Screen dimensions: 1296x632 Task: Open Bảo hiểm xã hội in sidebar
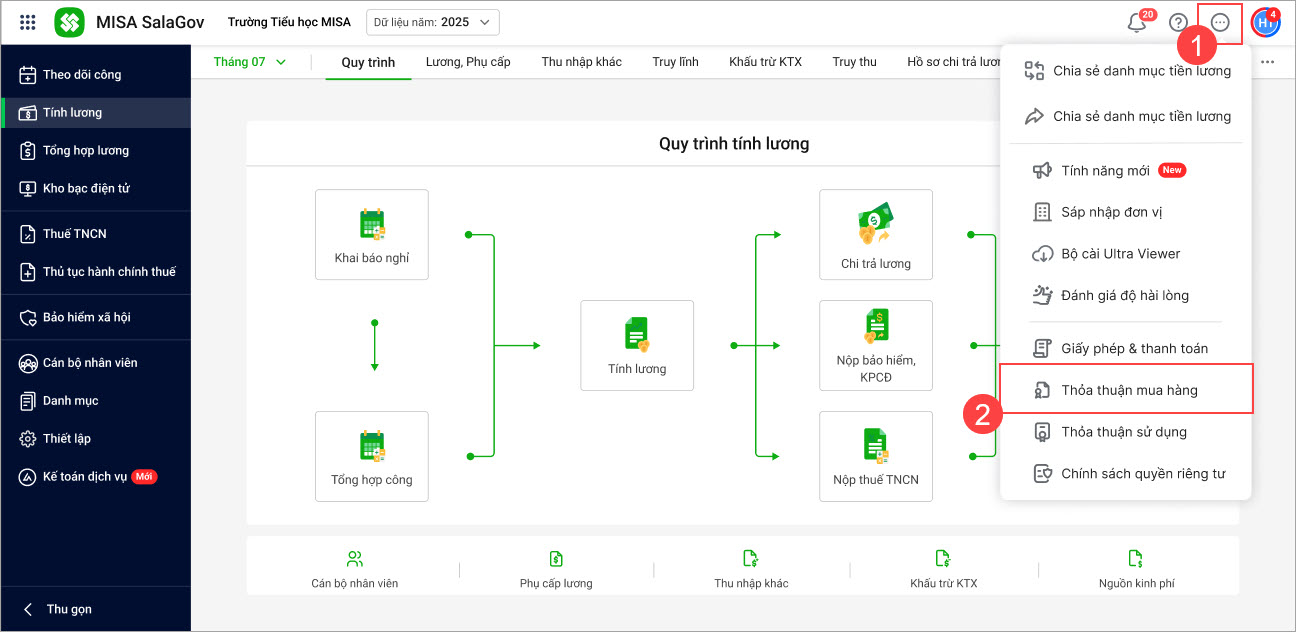[86, 317]
